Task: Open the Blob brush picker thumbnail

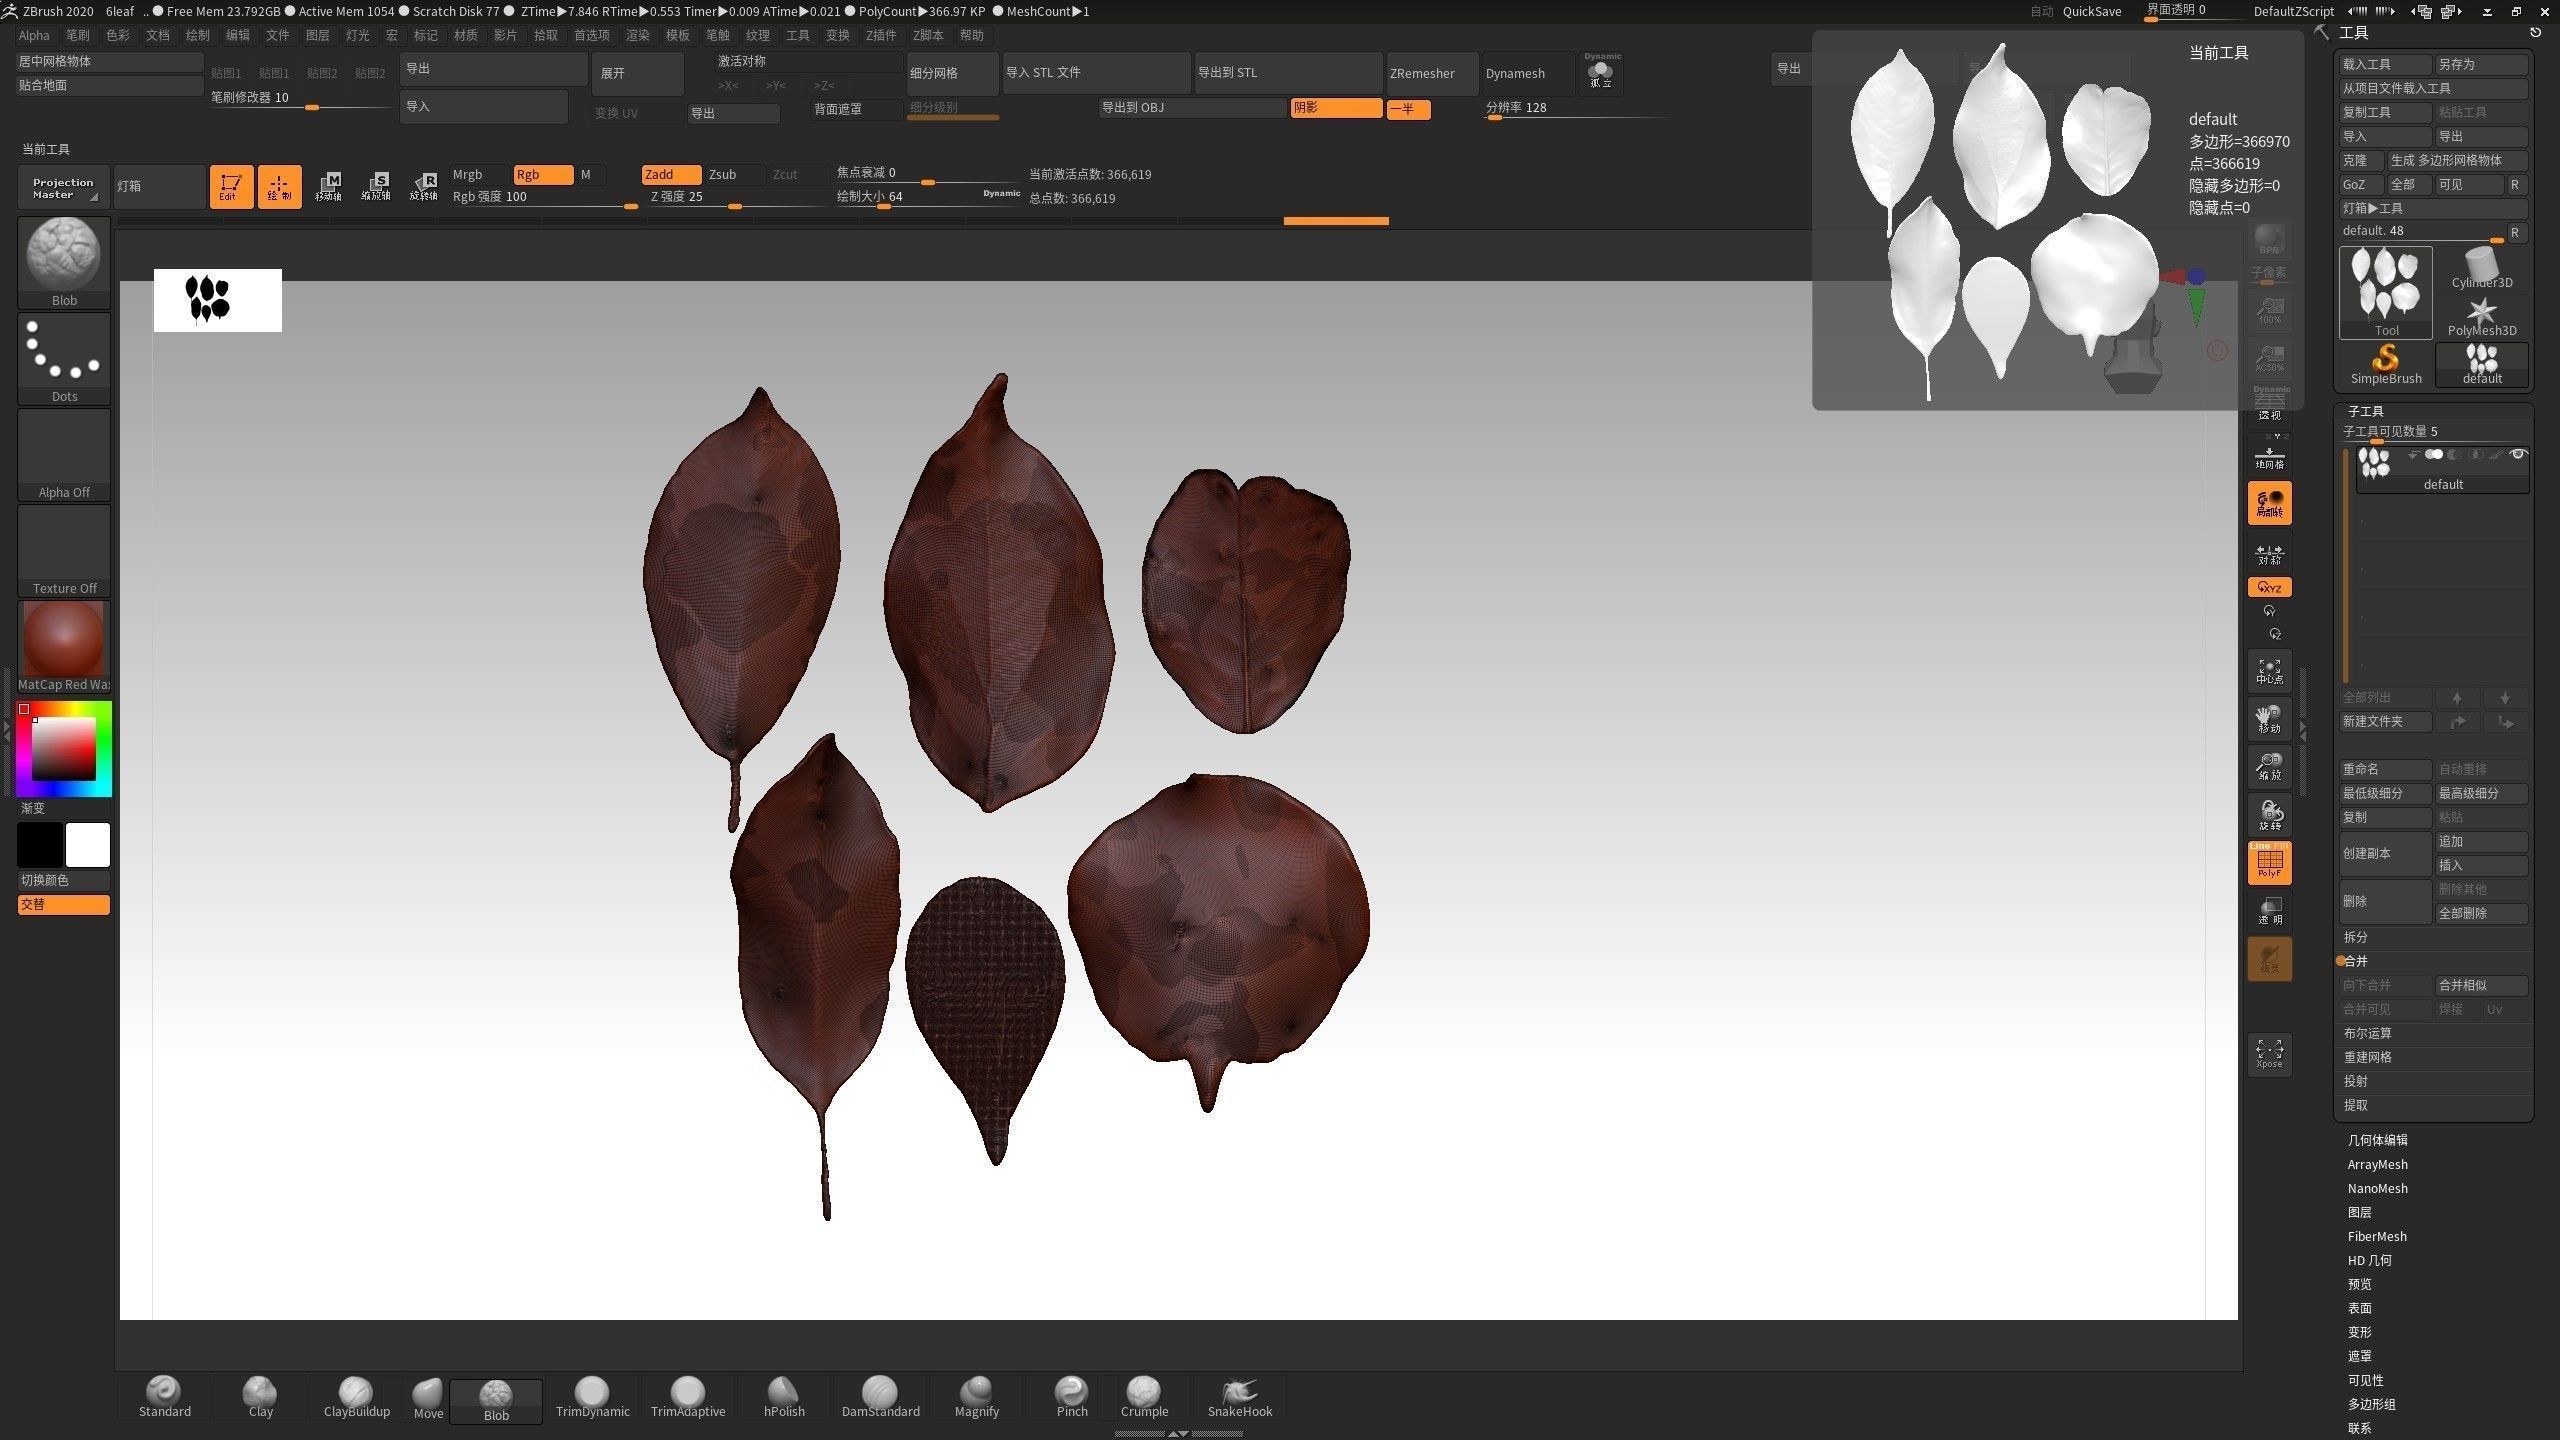Action: tap(64, 263)
